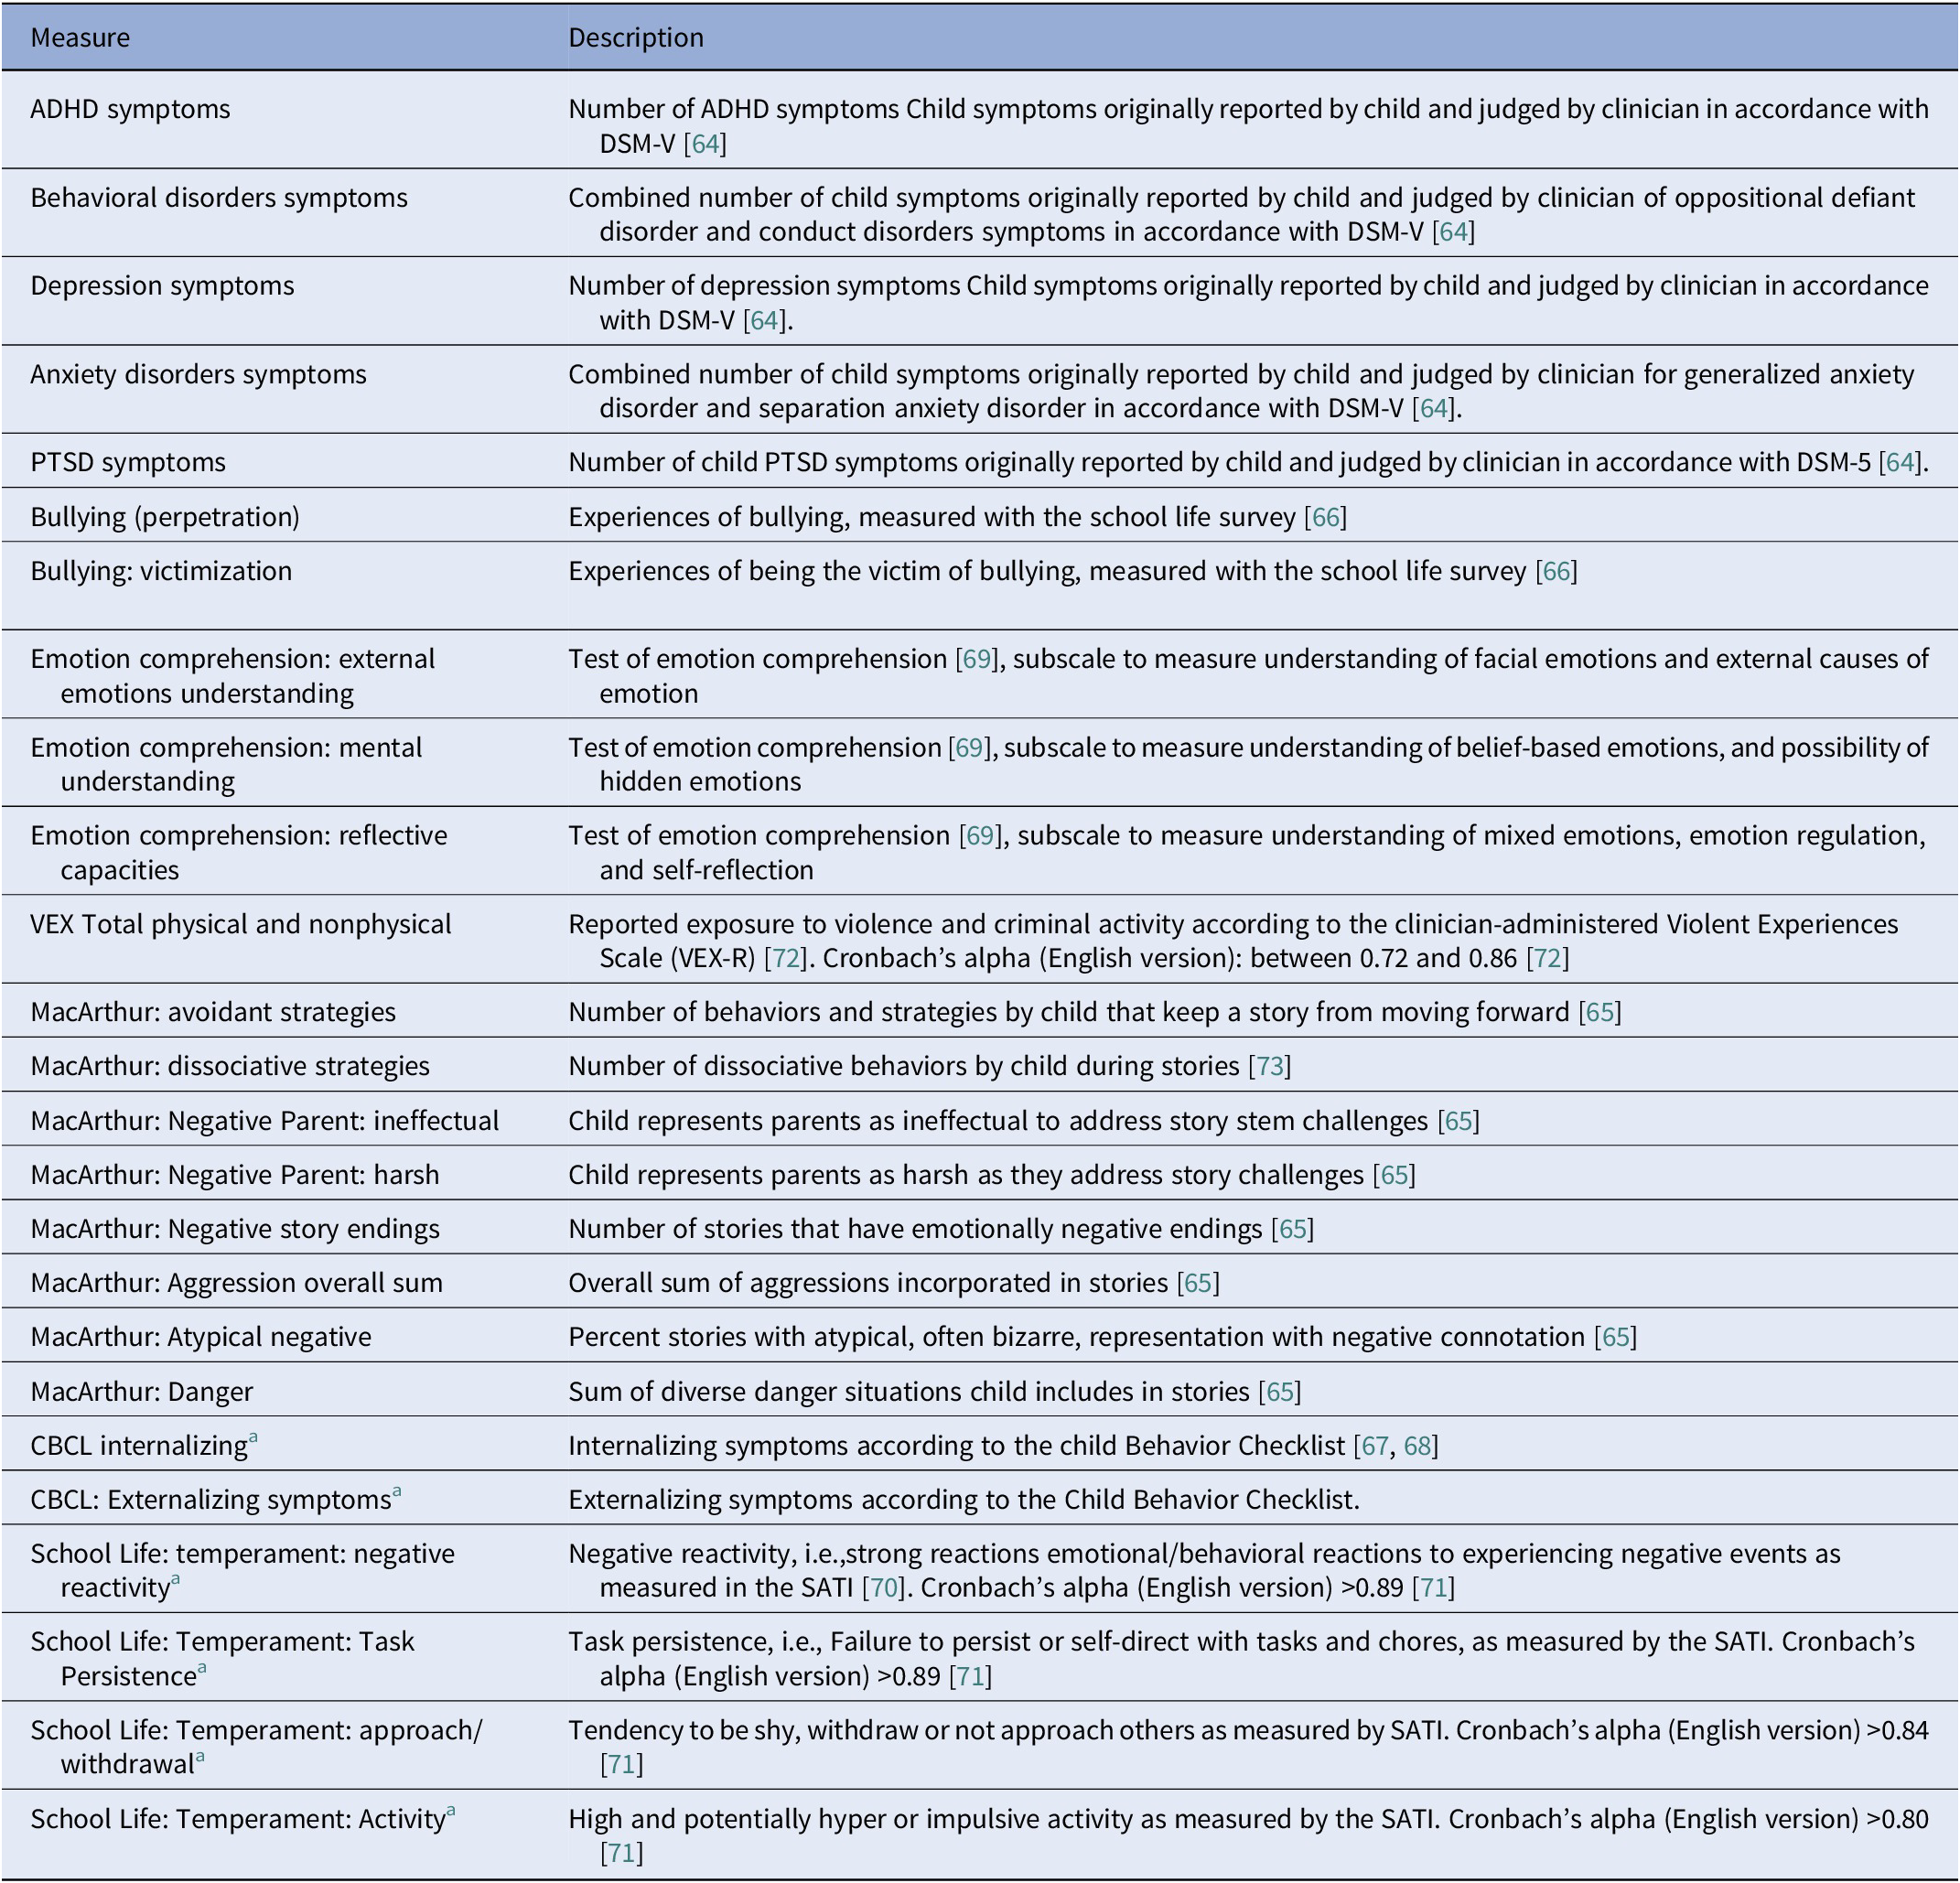Click the Measure column header
1960x1883 pixels.
pyautogui.click(x=80, y=38)
